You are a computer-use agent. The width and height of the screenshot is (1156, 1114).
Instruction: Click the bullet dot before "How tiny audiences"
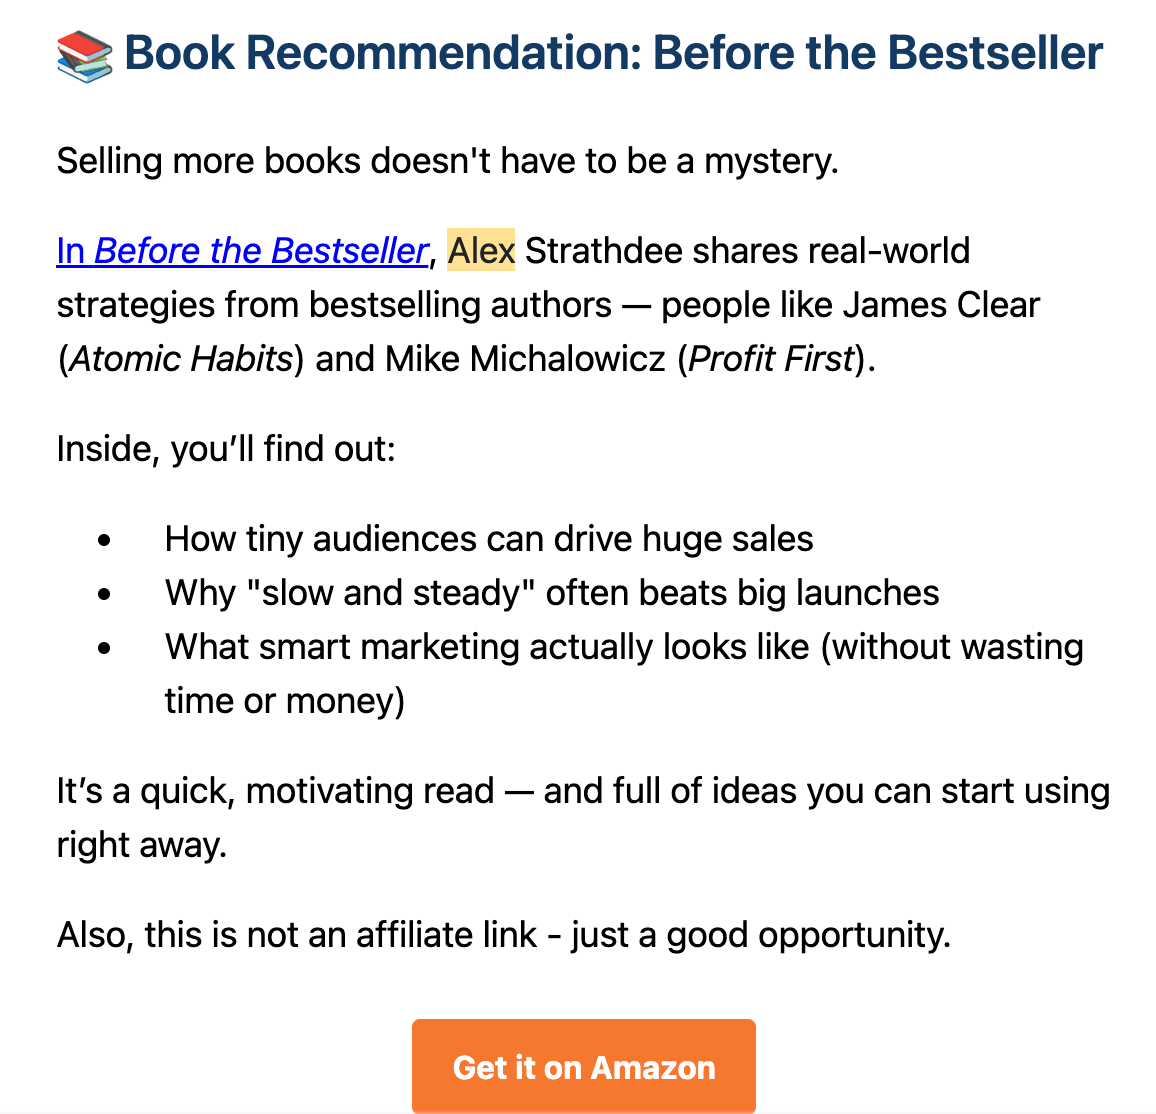click(105, 540)
